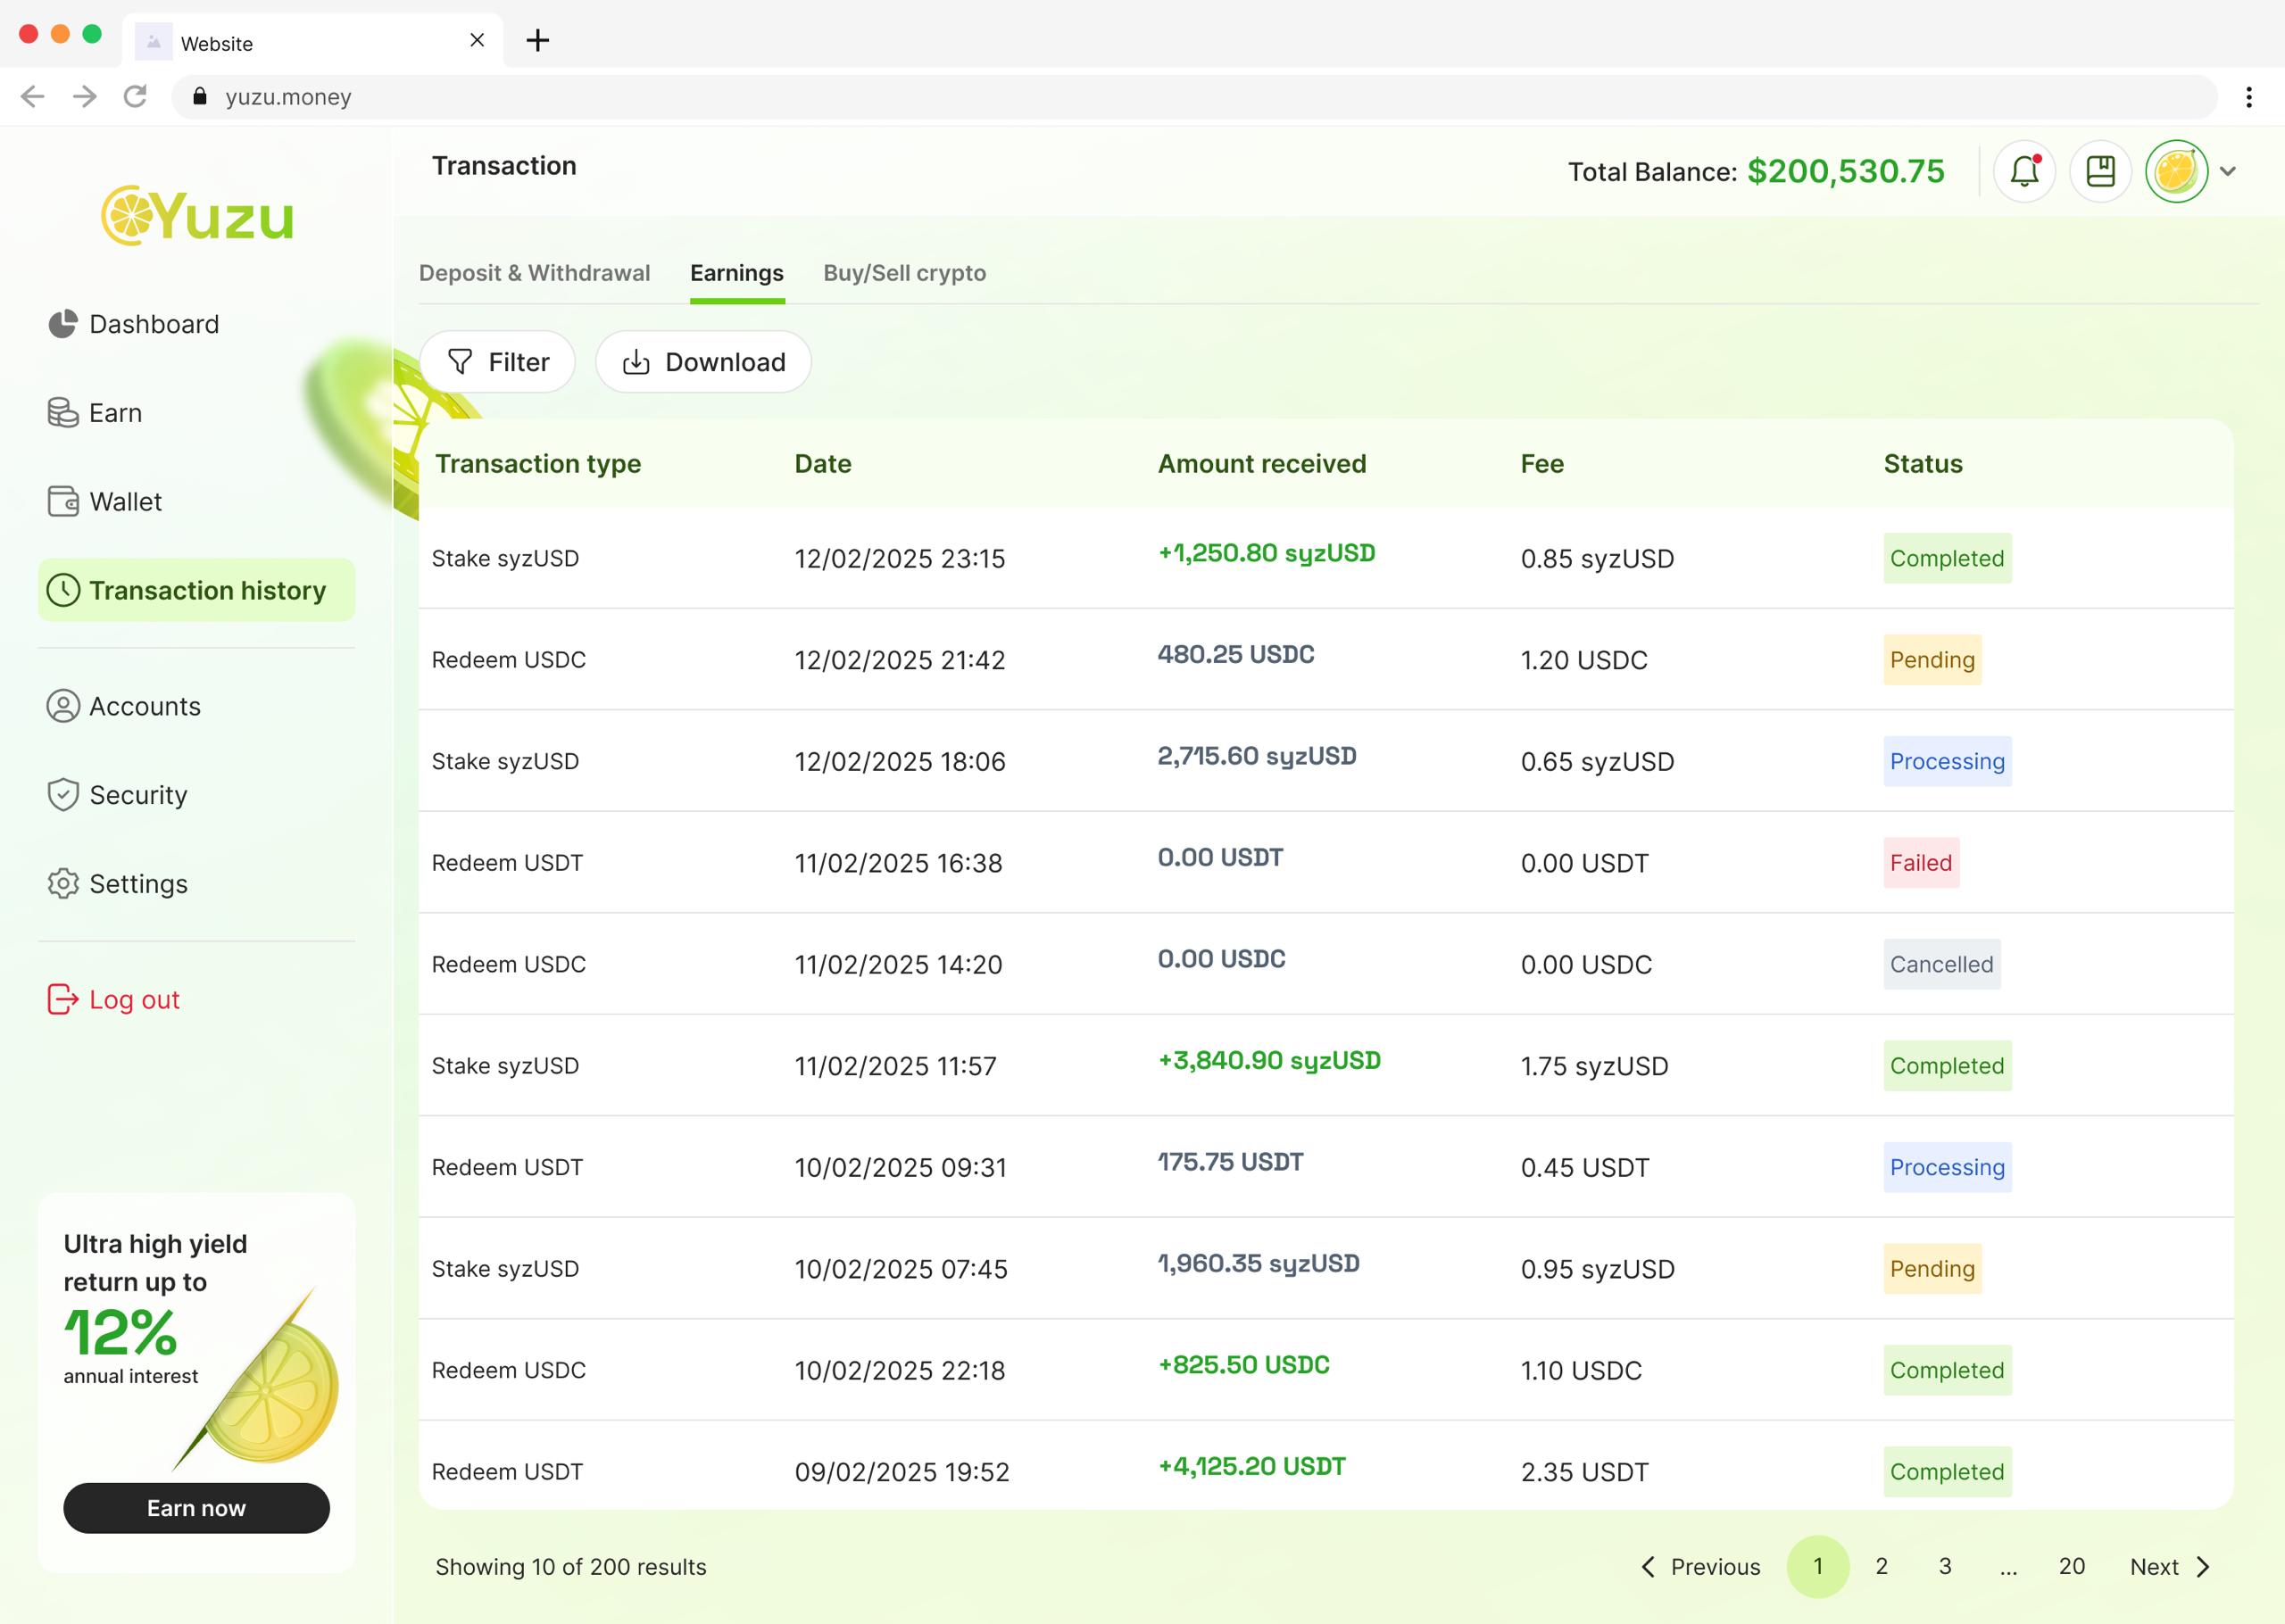Image resolution: width=2285 pixels, height=1624 pixels.
Task: Click the yuzu.money address bar
Action: 1195,97
